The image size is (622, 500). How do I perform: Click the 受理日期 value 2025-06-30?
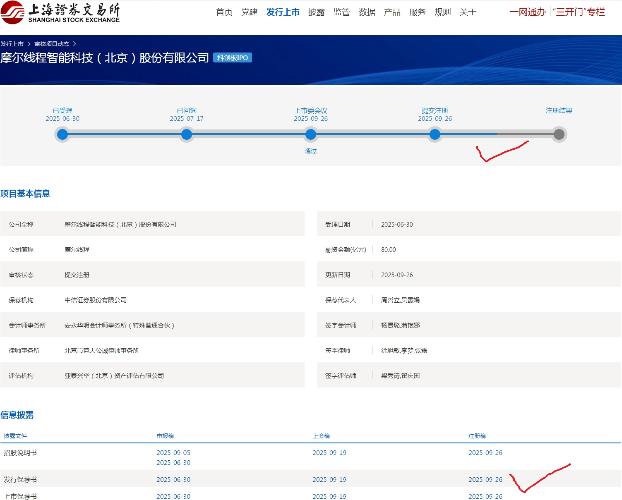[x=397, y=224]
